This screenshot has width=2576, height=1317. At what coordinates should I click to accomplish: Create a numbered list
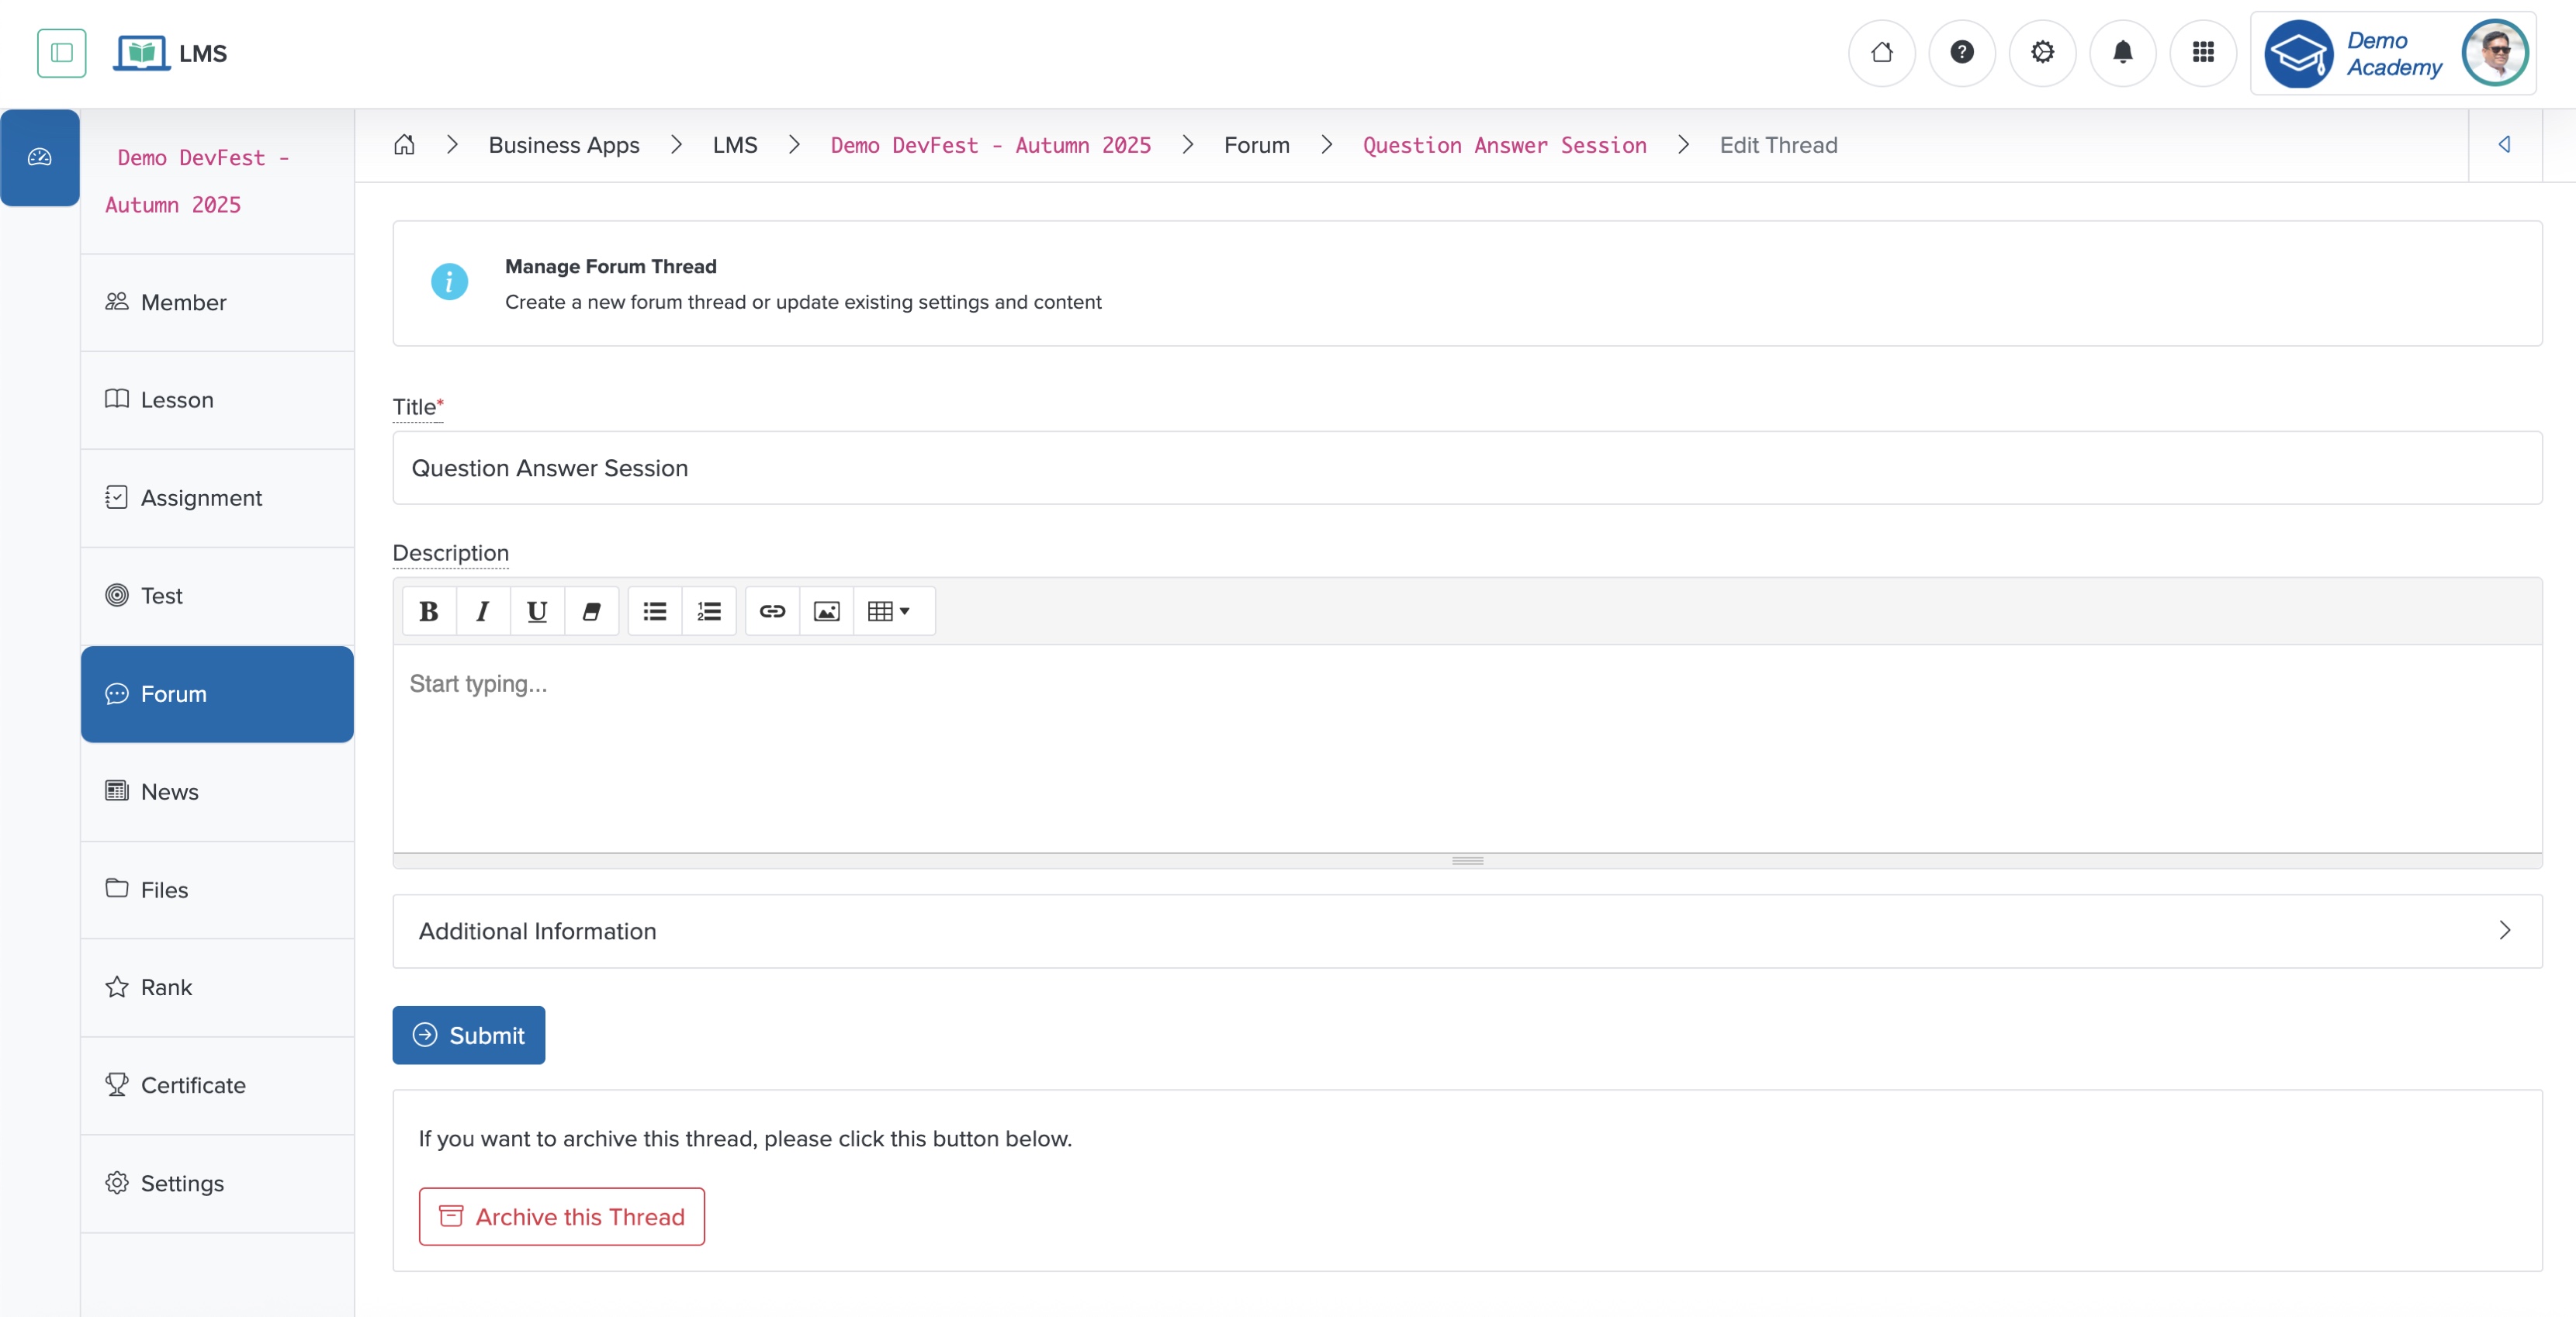point(708,611)
